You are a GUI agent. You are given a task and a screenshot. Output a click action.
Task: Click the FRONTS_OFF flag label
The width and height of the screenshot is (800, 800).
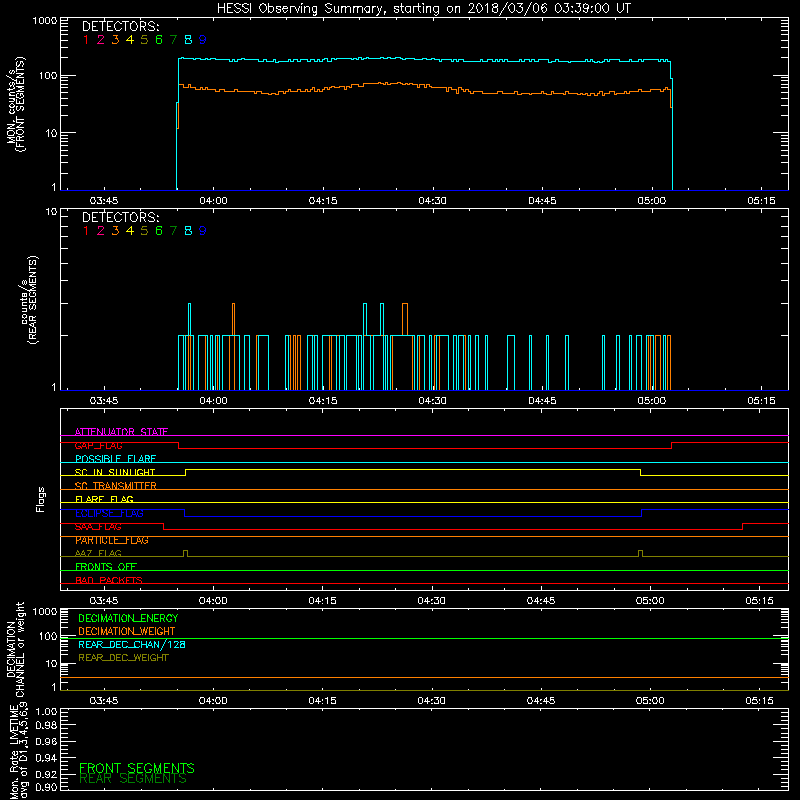pyautogui.click(x=106, y=567)
